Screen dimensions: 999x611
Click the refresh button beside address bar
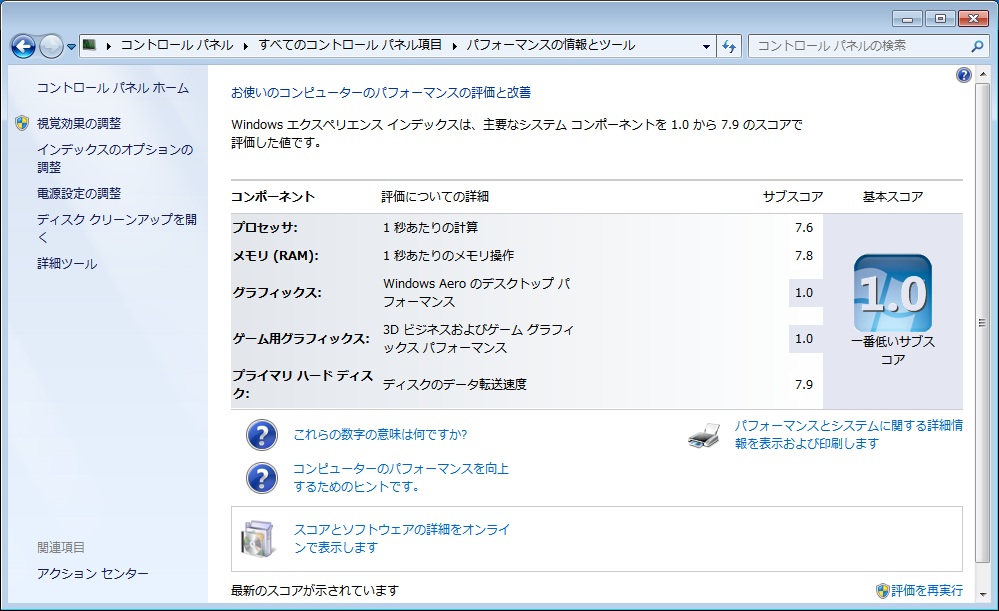[729, 46]
